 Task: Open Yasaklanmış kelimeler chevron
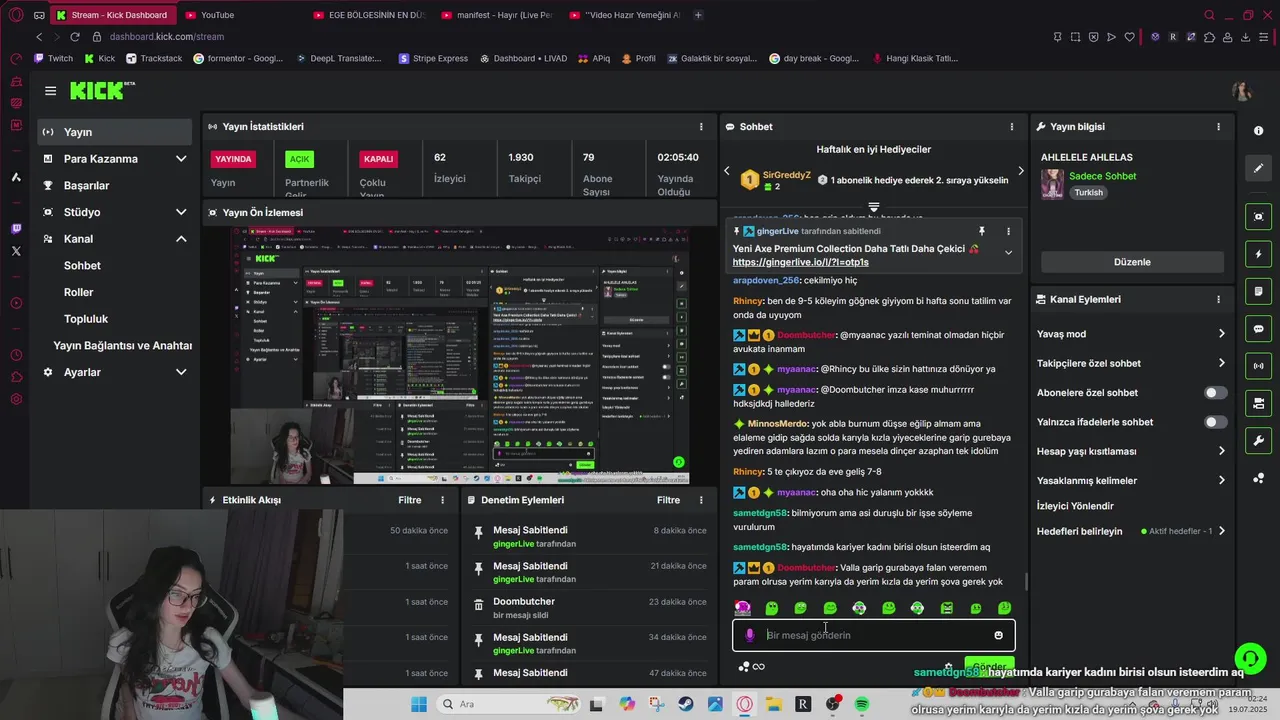[x=1221, y=480]
